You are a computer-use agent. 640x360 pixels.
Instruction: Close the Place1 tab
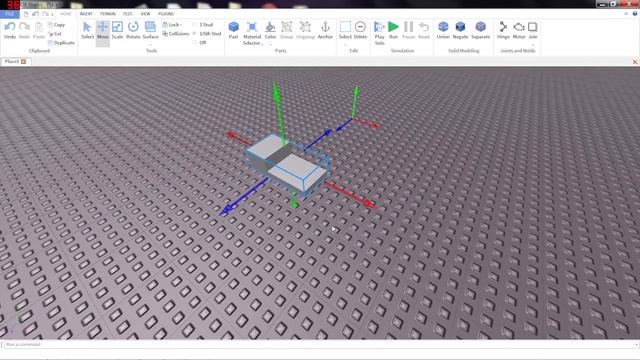[x=24, y=62]
